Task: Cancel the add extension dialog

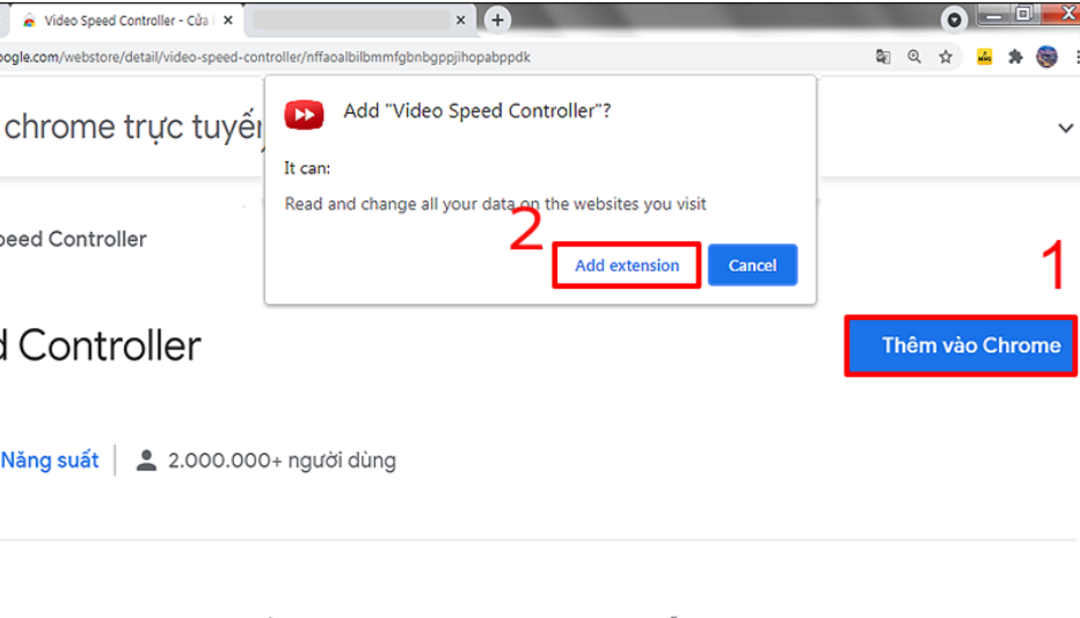Action: pyautogui.click(x=752, y=265)
